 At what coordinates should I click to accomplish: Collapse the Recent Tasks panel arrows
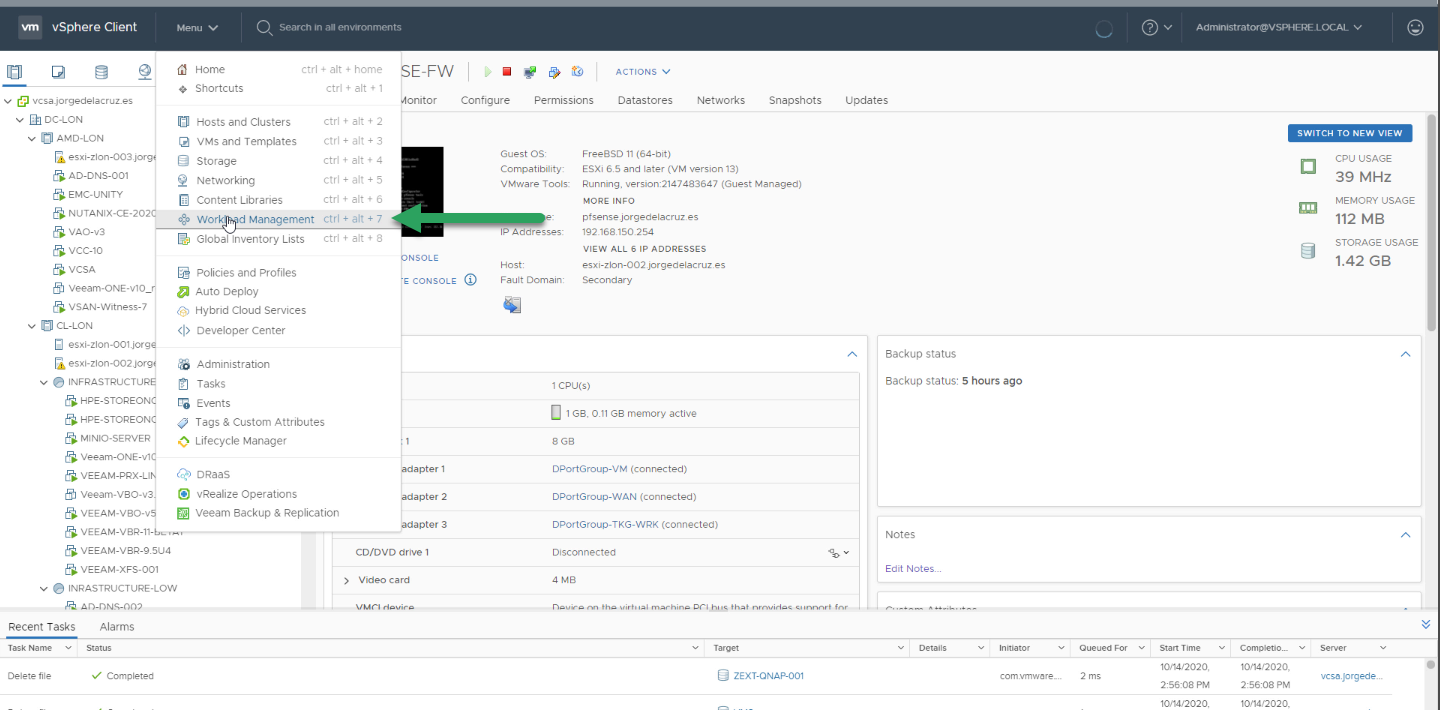[1425, 624]
